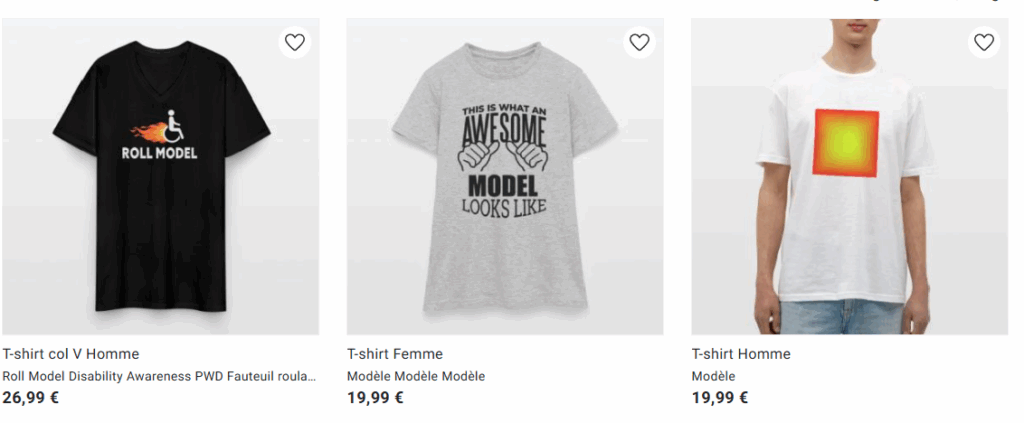Click the 19,99 € price under T-shirt Homme
Screen dimensions: 1024x423
point(720,397)
